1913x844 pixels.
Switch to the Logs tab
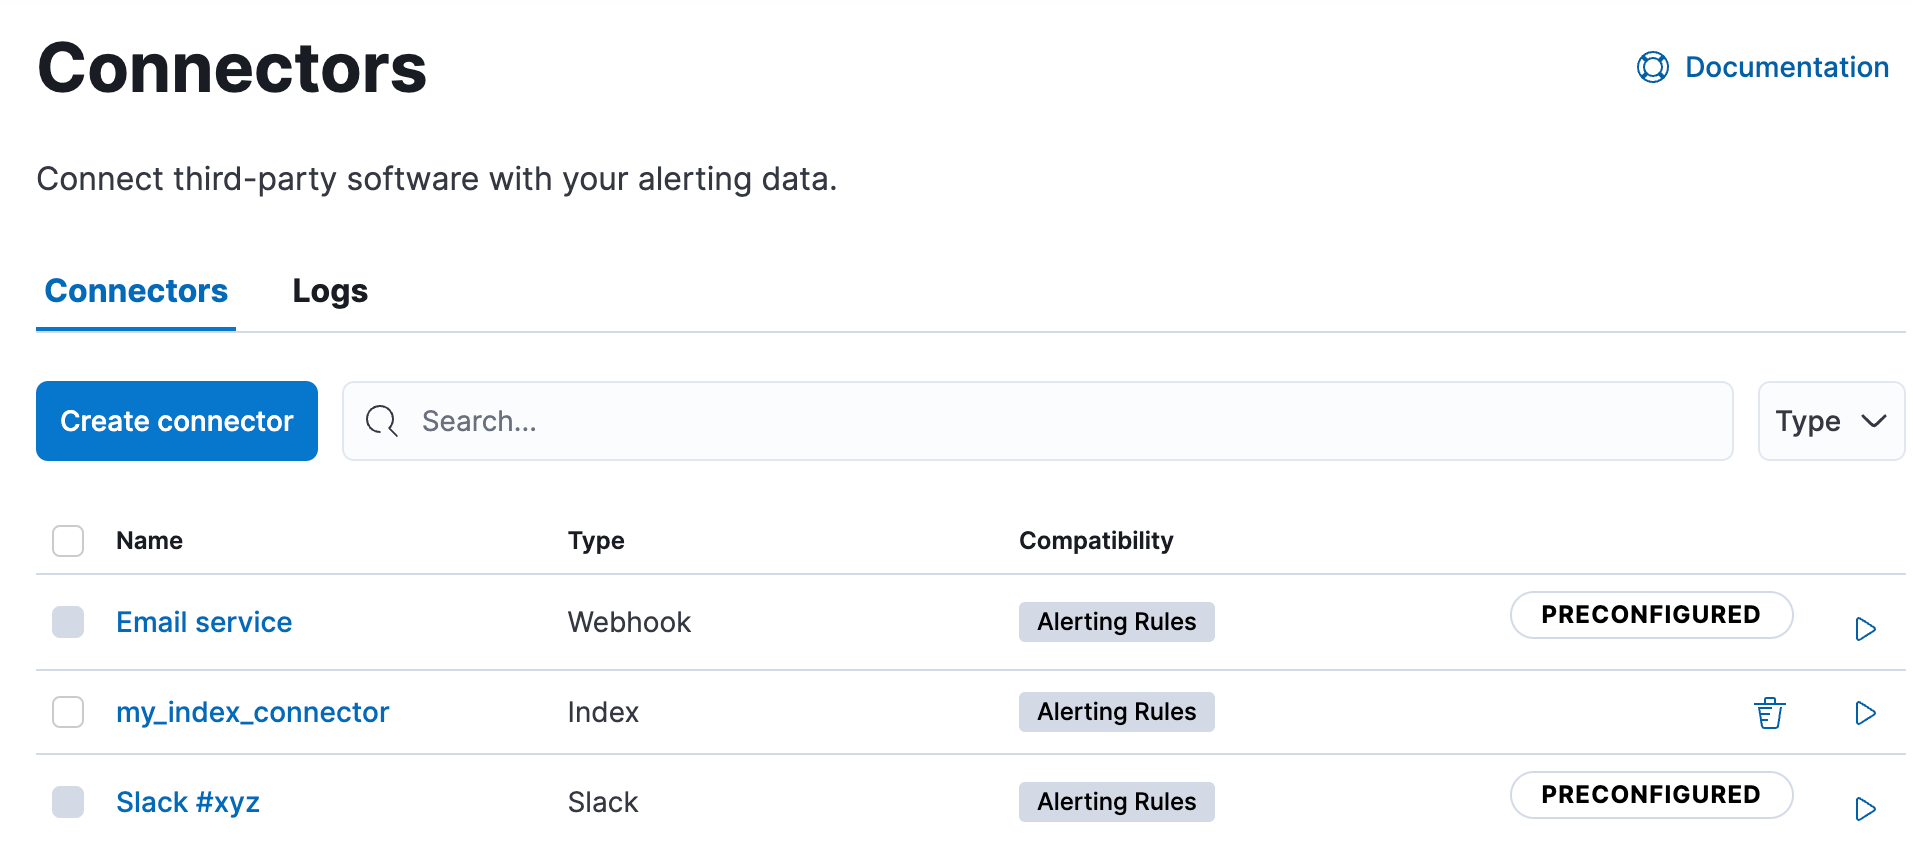point(330,291)
